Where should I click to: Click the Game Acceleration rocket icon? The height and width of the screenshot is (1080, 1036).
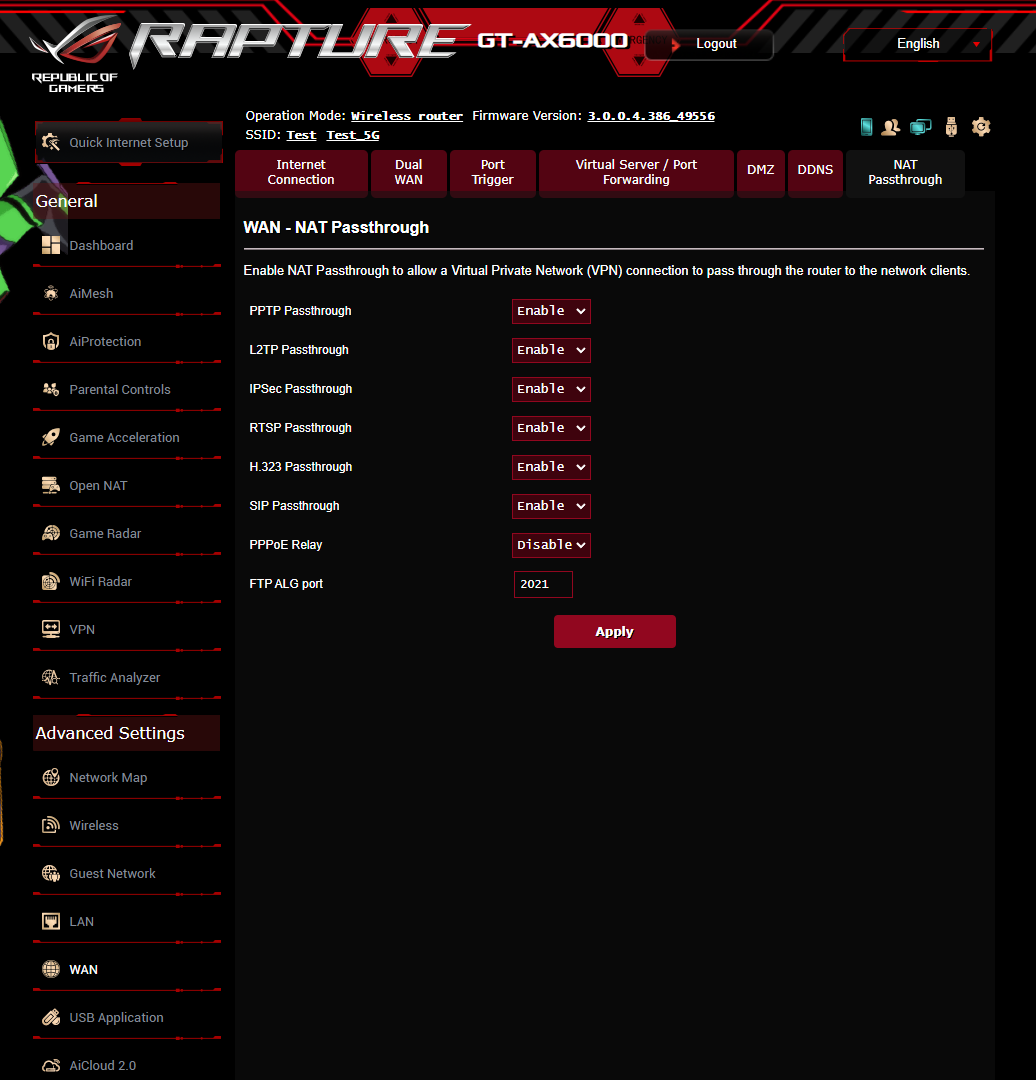[x=51, y=437]
